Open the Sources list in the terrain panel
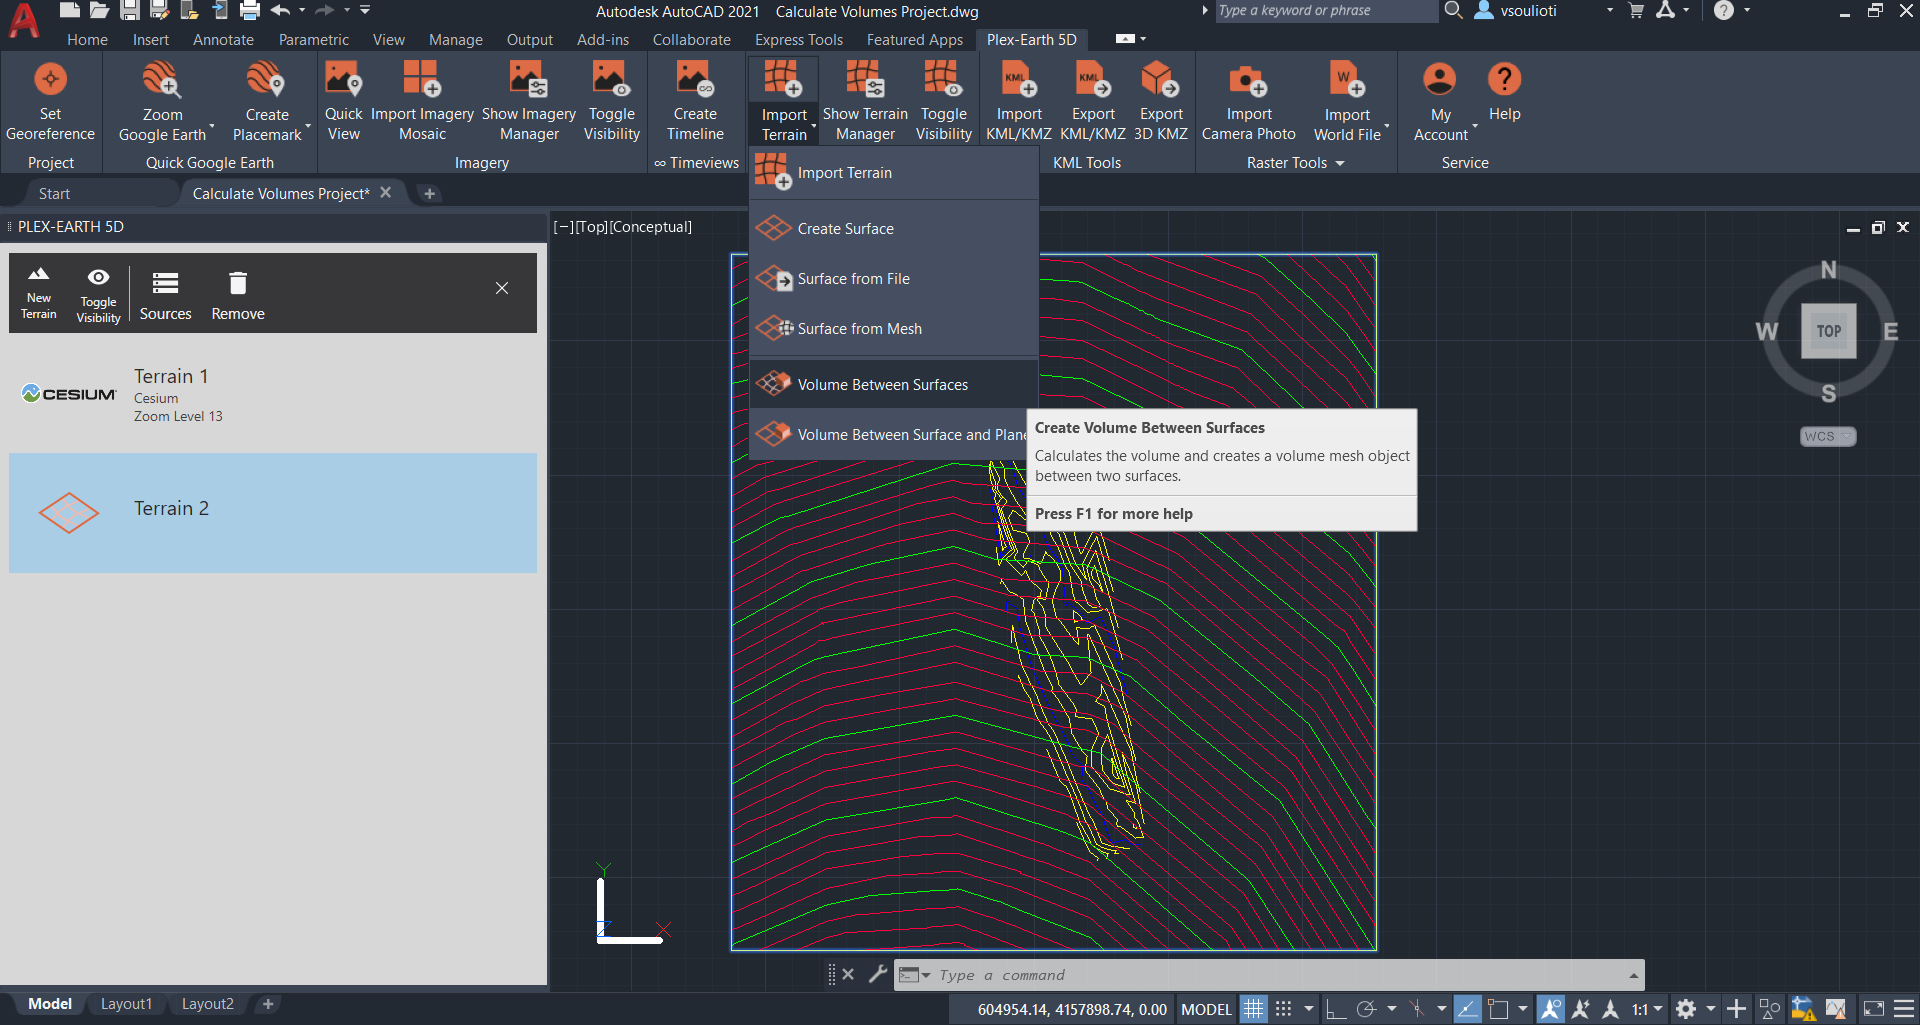Viewport: 1920px width, 1025px height. pyautogui.click(x=165, y=295)
